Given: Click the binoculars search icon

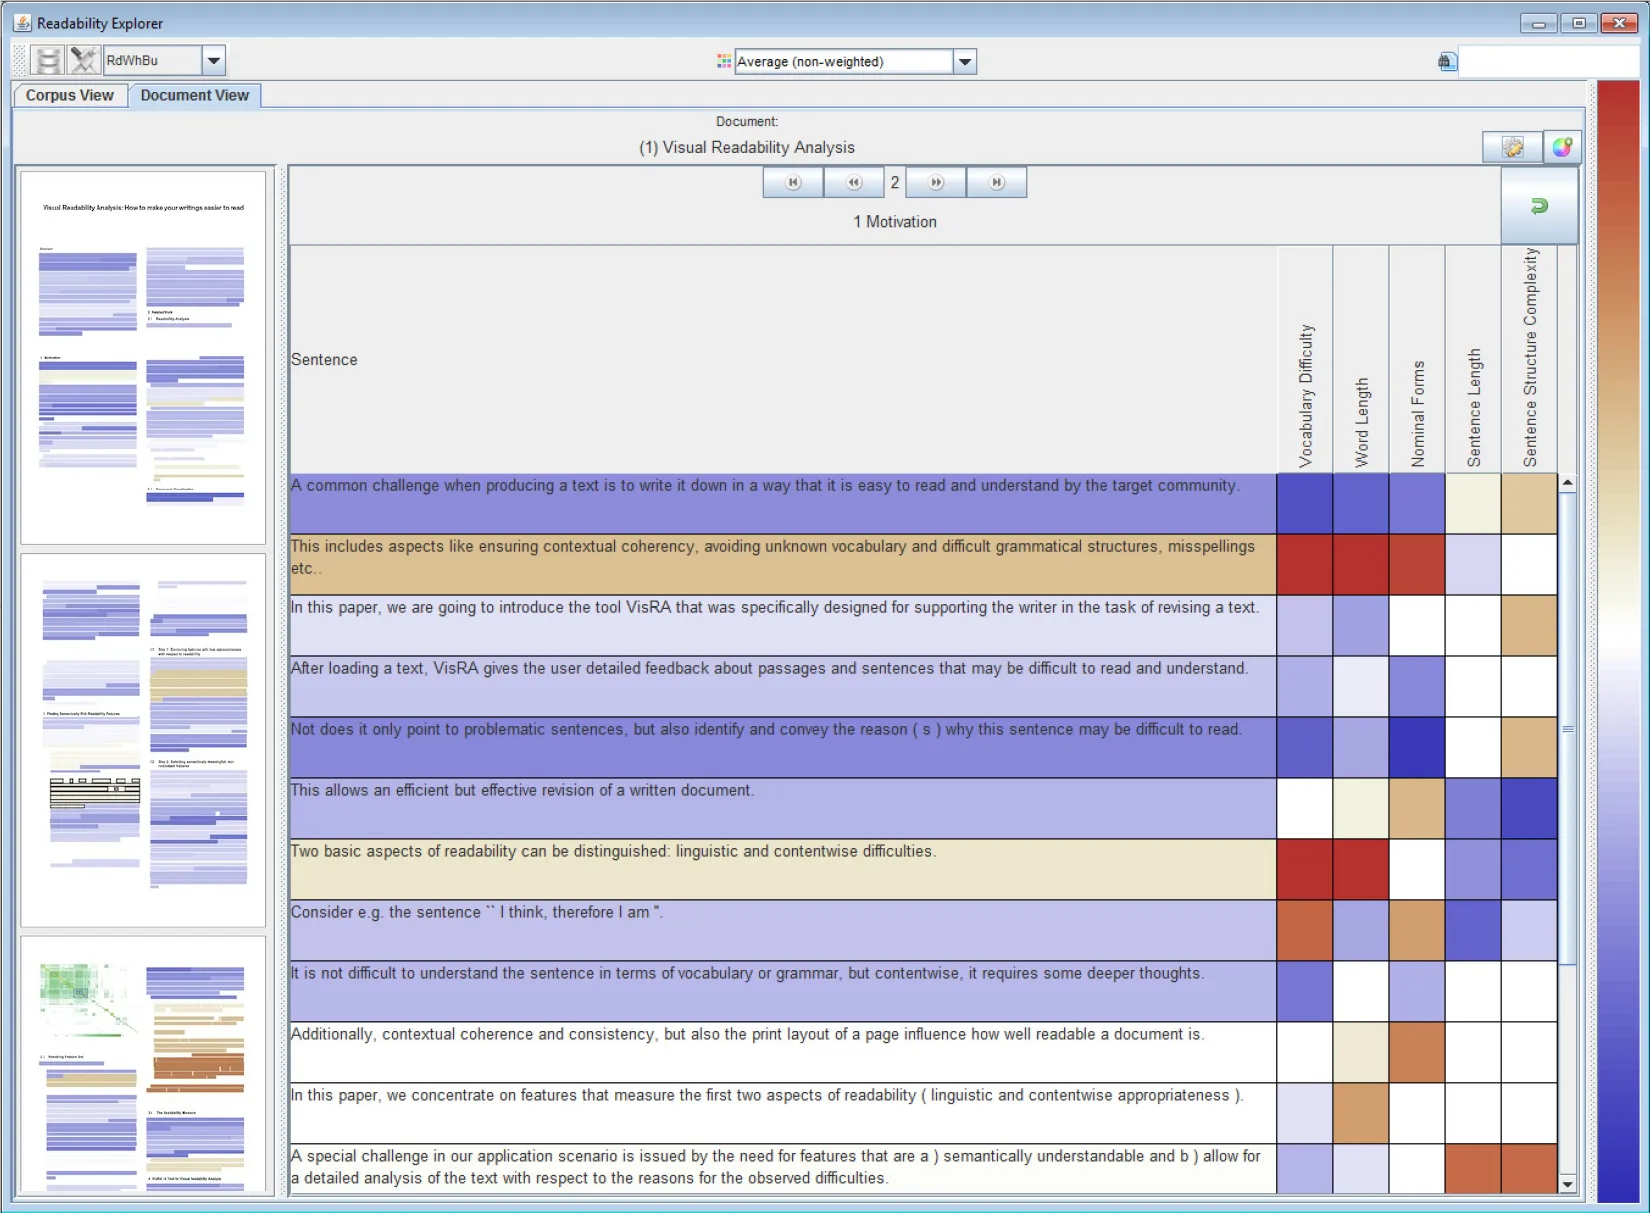Looking at the screenshot, I should (x=1446, y=62).
